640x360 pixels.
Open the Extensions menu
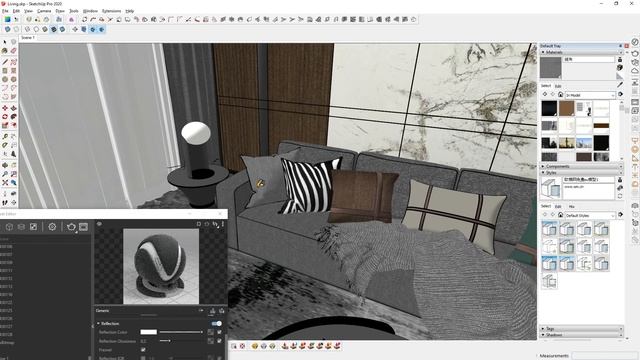click(111, 11)
